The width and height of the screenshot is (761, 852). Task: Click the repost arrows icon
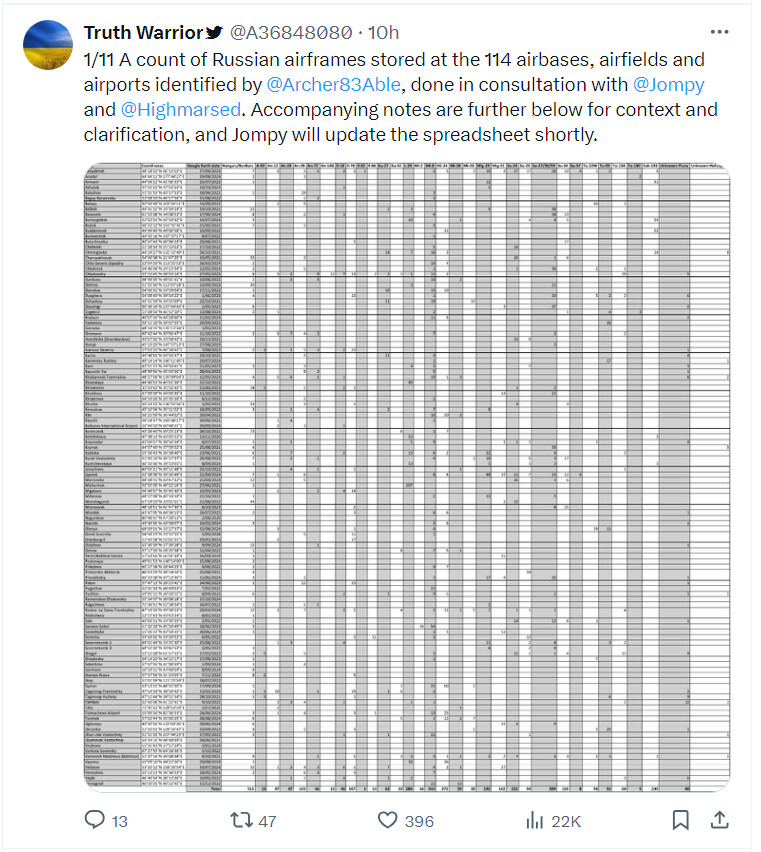point(240,820)
